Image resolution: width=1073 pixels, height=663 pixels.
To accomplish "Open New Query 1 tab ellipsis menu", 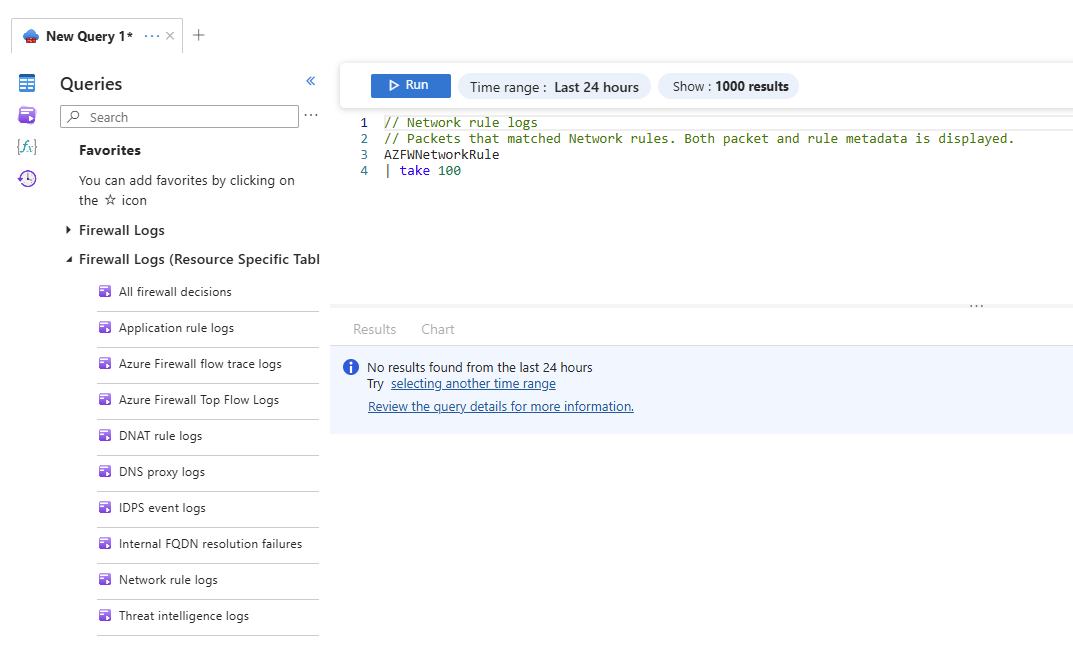I will click(x=152, y=36).
